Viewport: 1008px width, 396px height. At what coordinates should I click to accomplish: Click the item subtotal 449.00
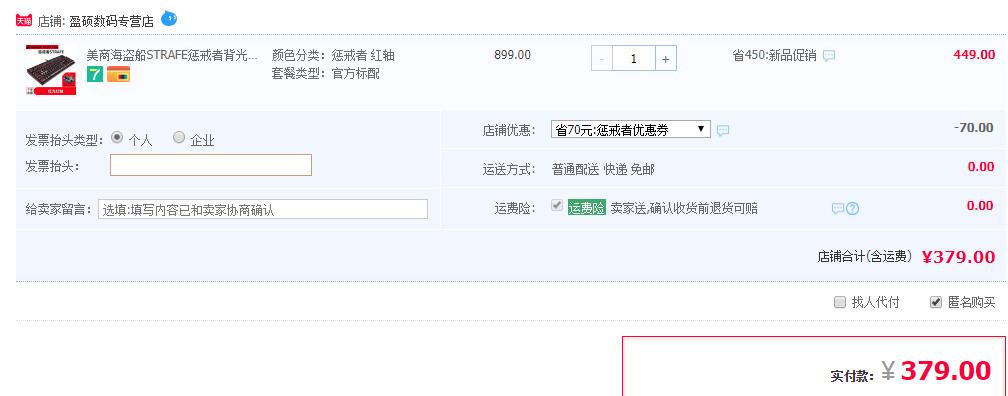pyautogui.click(x=975, y=55)
